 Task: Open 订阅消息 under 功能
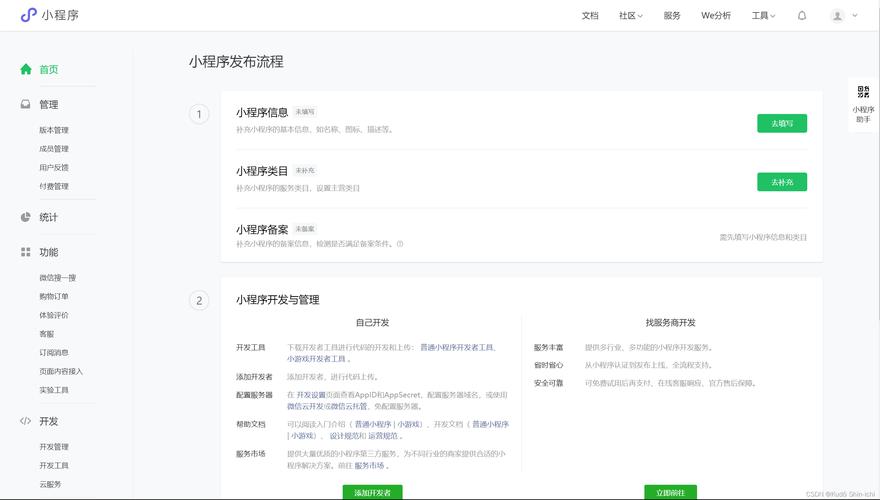[54, 352]
